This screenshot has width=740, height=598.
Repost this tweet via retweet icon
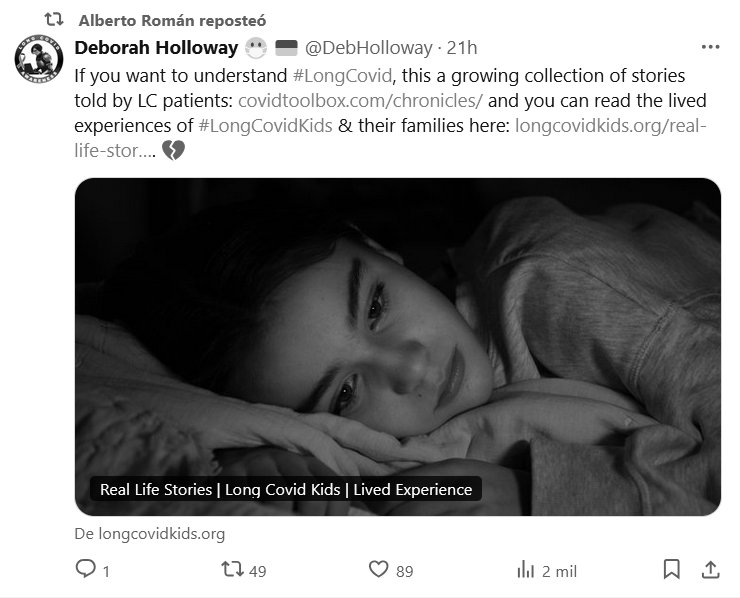tap(232, 569)
